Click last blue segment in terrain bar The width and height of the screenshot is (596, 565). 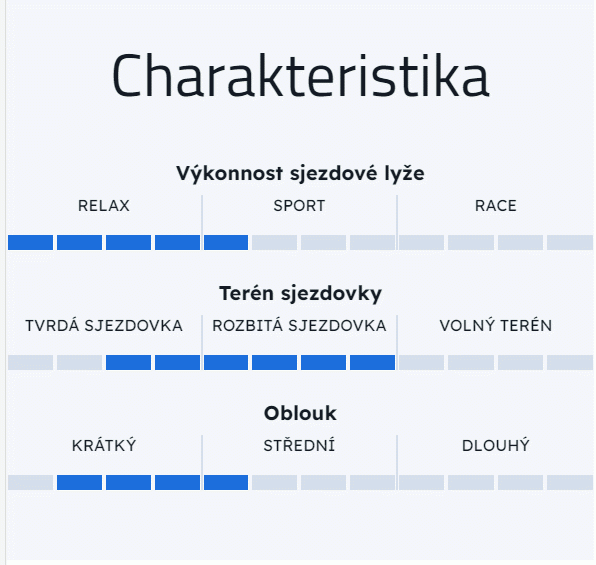pyautogui.click(x=372, y=362)
